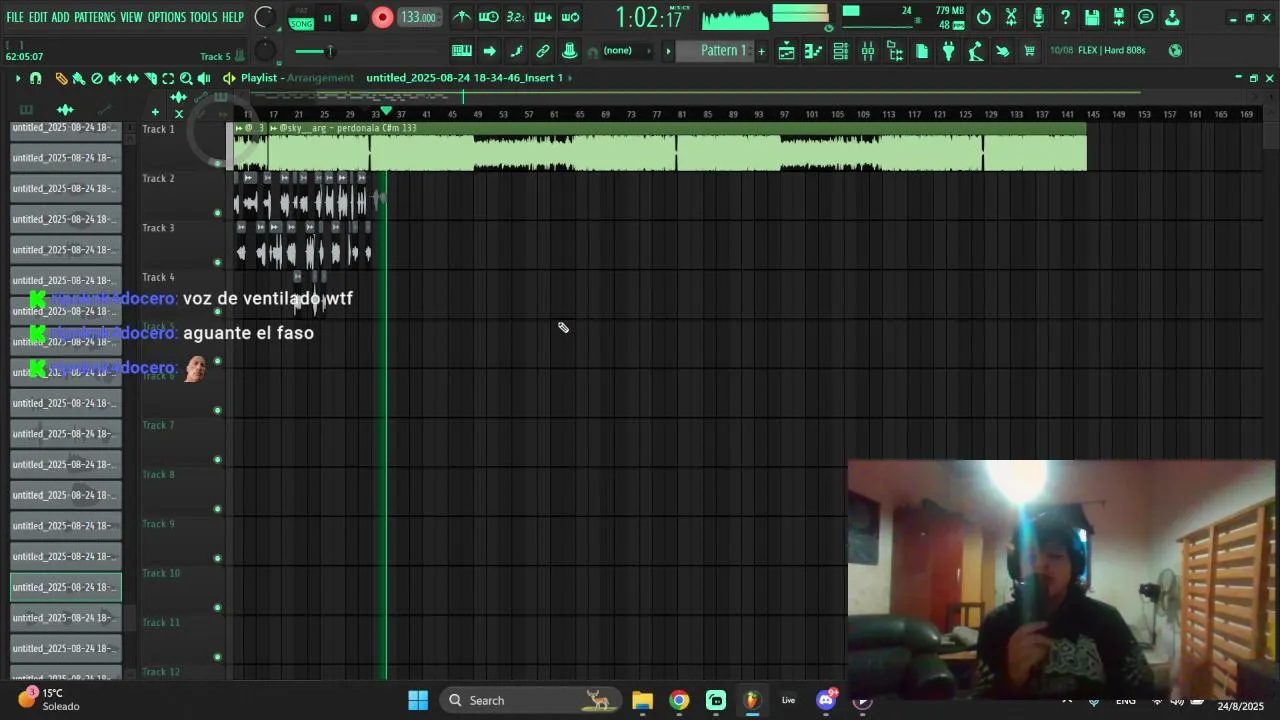Toggle mute switch for Track 2

point(217,212)
